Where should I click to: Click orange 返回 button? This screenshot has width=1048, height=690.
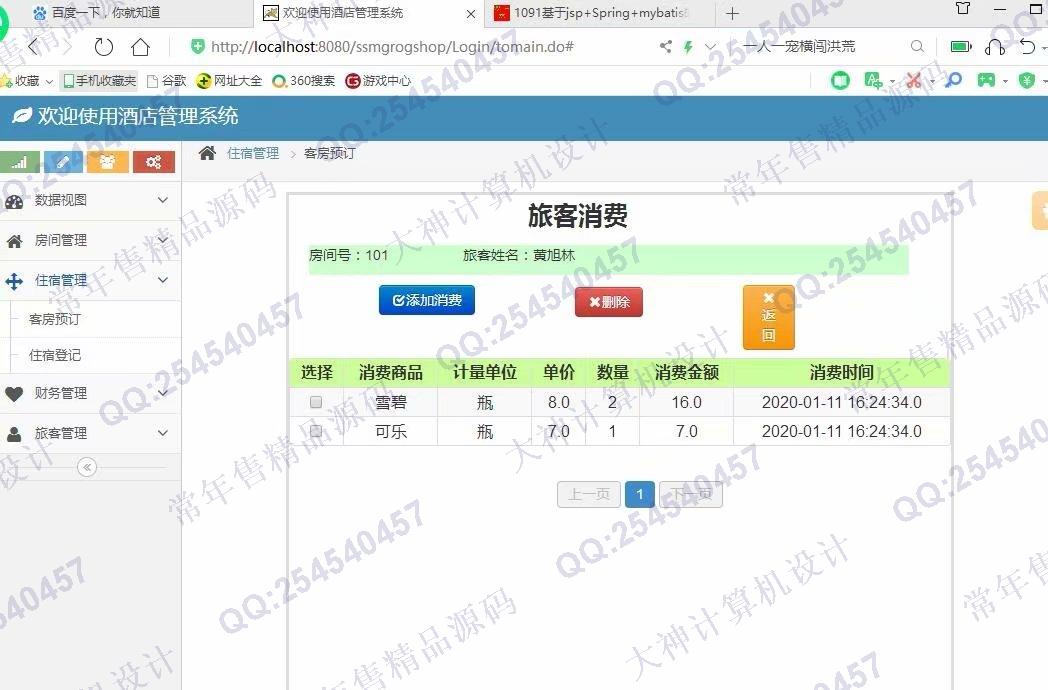pyautogui.click(x=769, y=318)
